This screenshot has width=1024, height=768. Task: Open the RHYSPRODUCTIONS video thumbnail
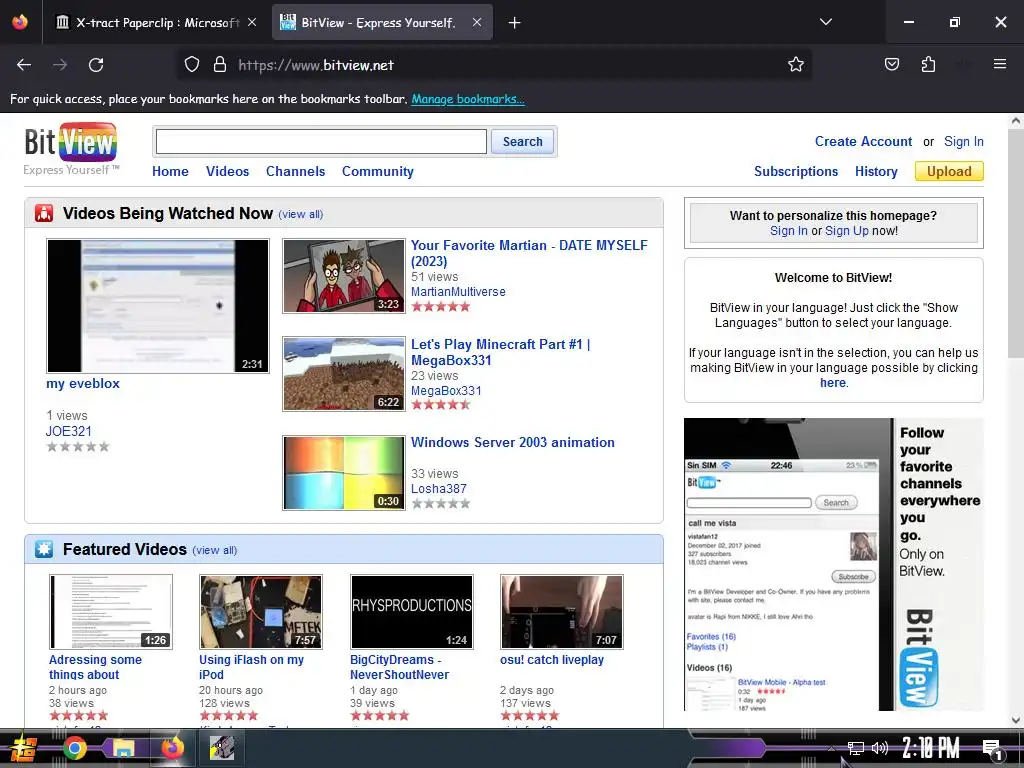pyautogui.click(x=411, y=612)
